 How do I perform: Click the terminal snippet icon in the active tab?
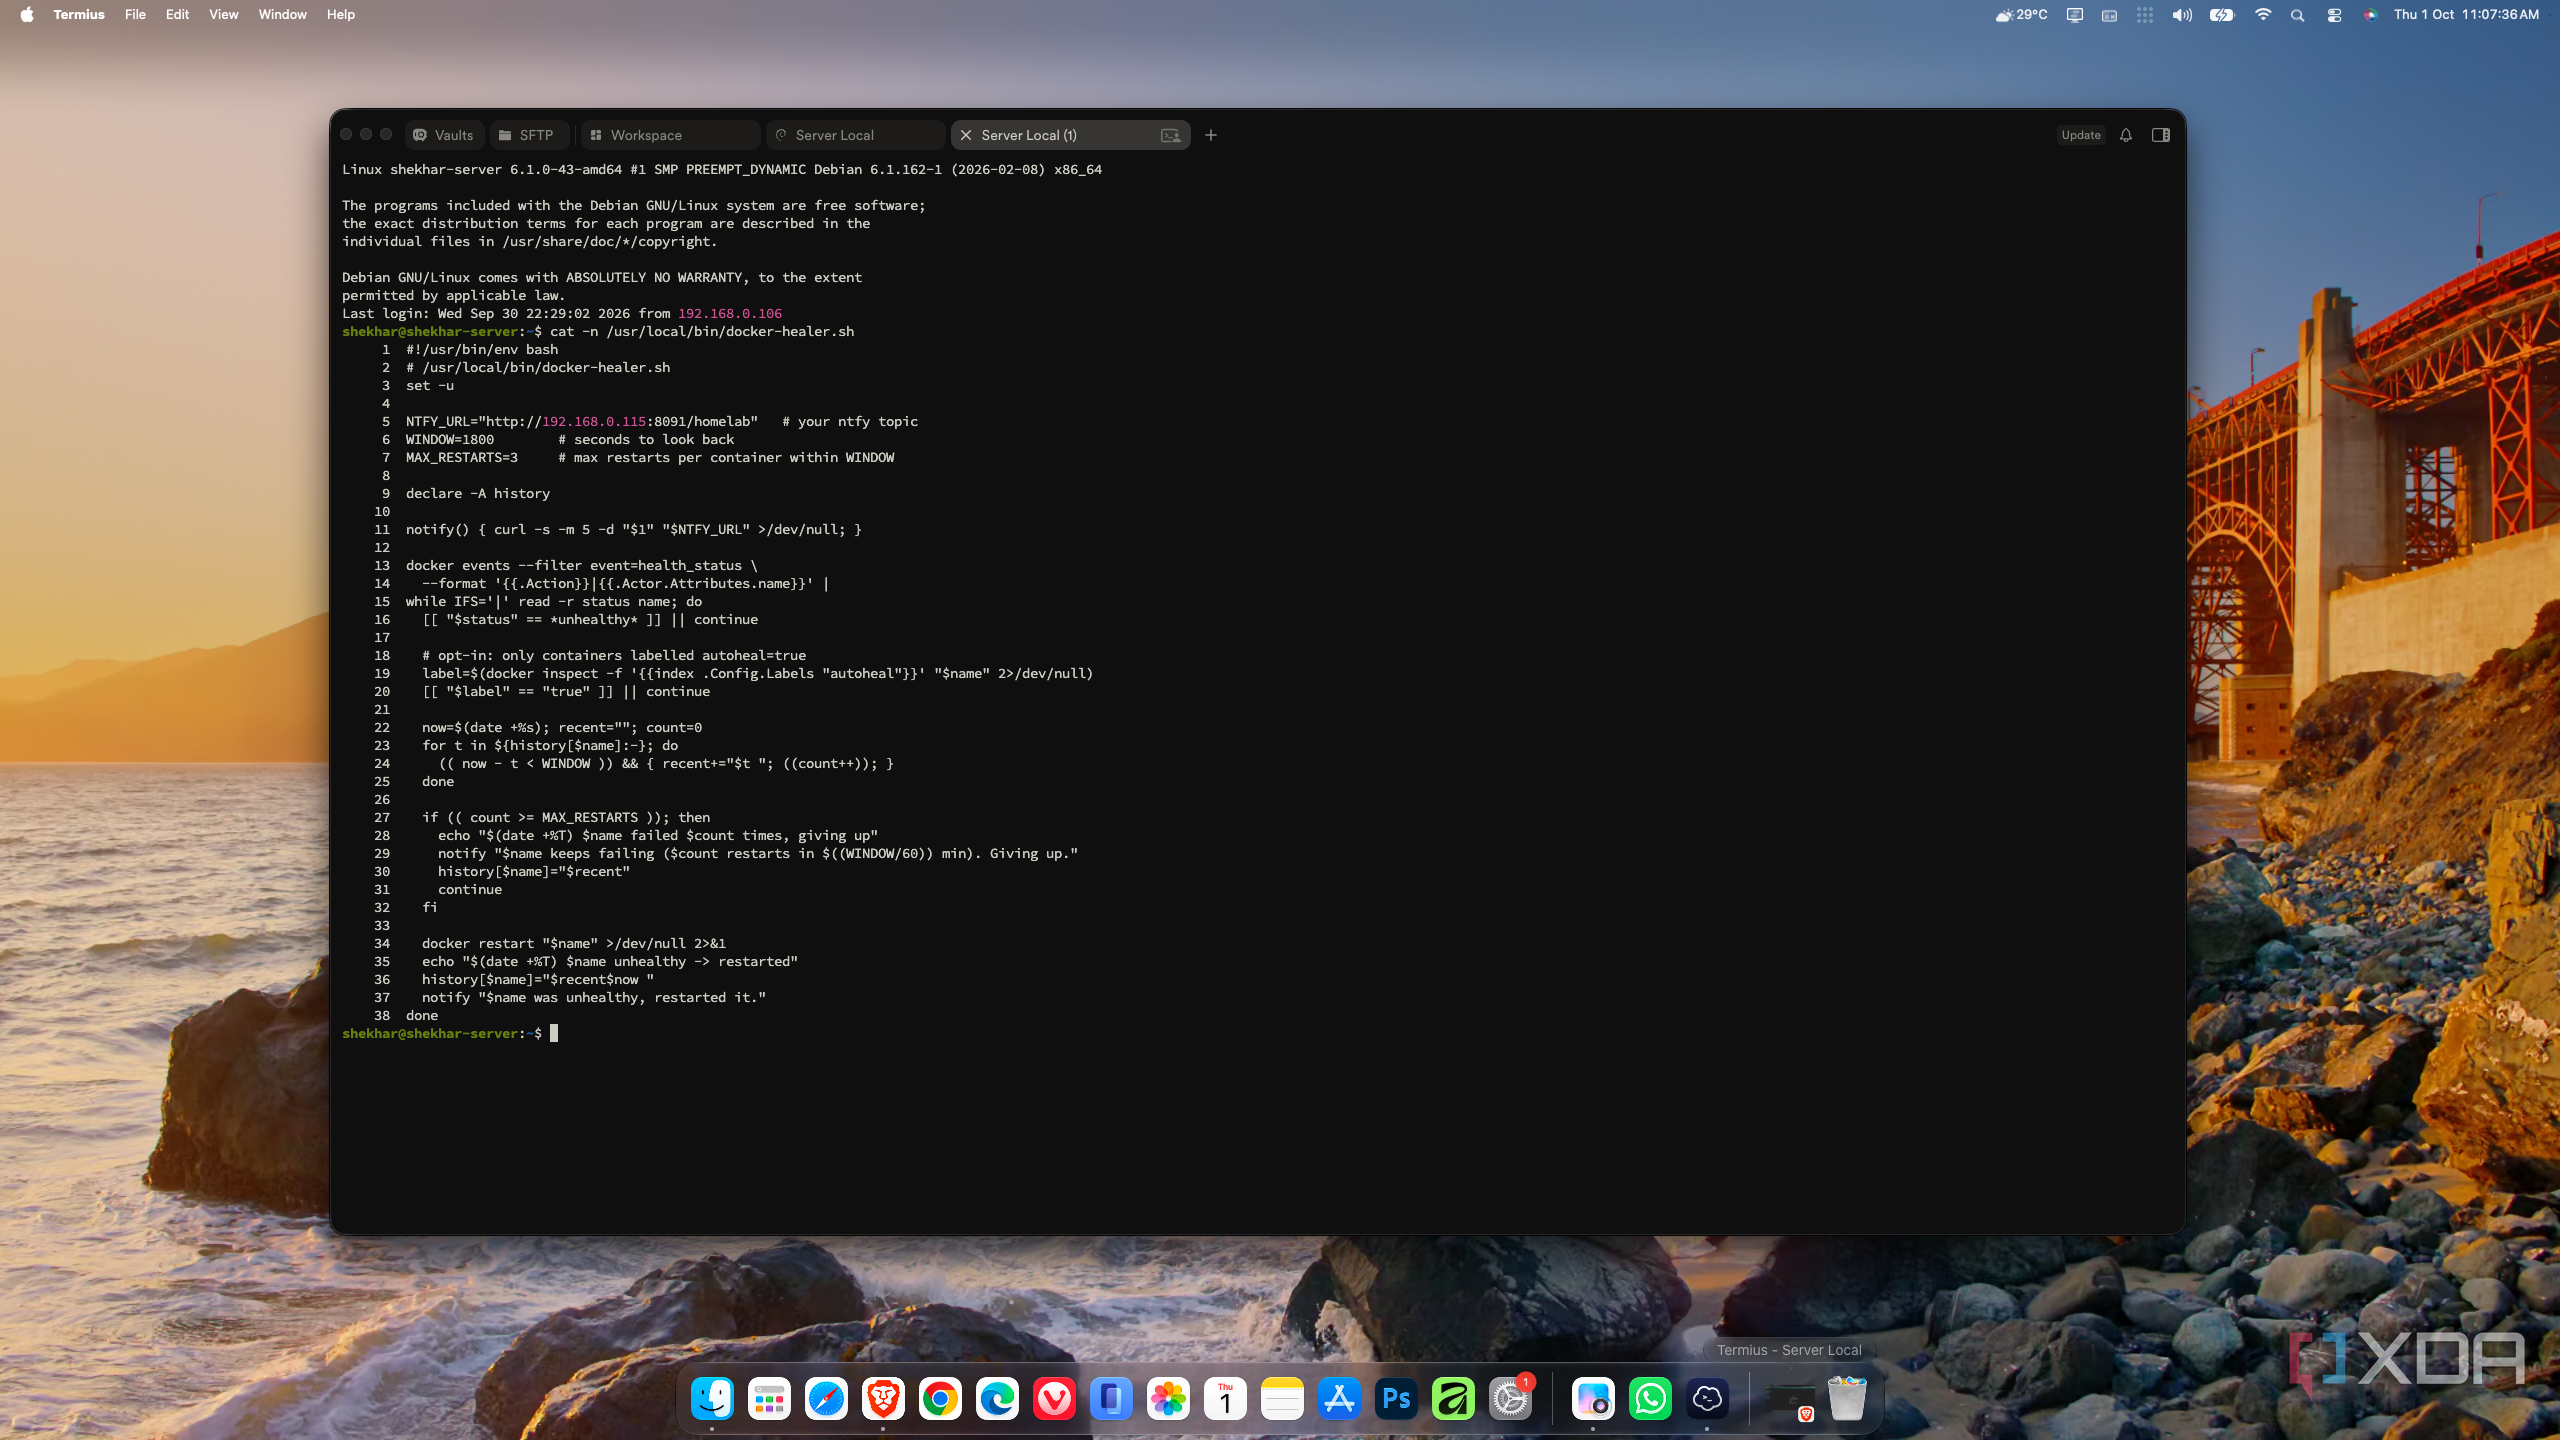(1170, 135)
